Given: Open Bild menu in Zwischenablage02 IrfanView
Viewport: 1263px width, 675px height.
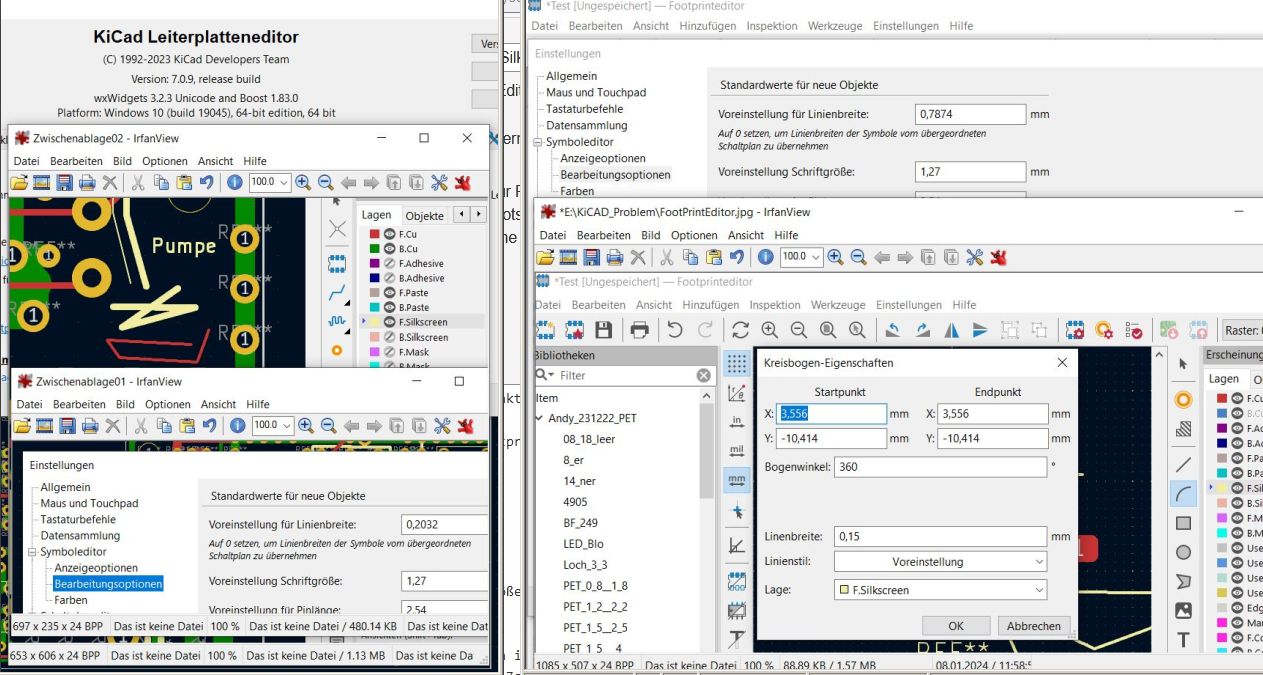Looking at the screenshot, I should click(x=122, y=161).
